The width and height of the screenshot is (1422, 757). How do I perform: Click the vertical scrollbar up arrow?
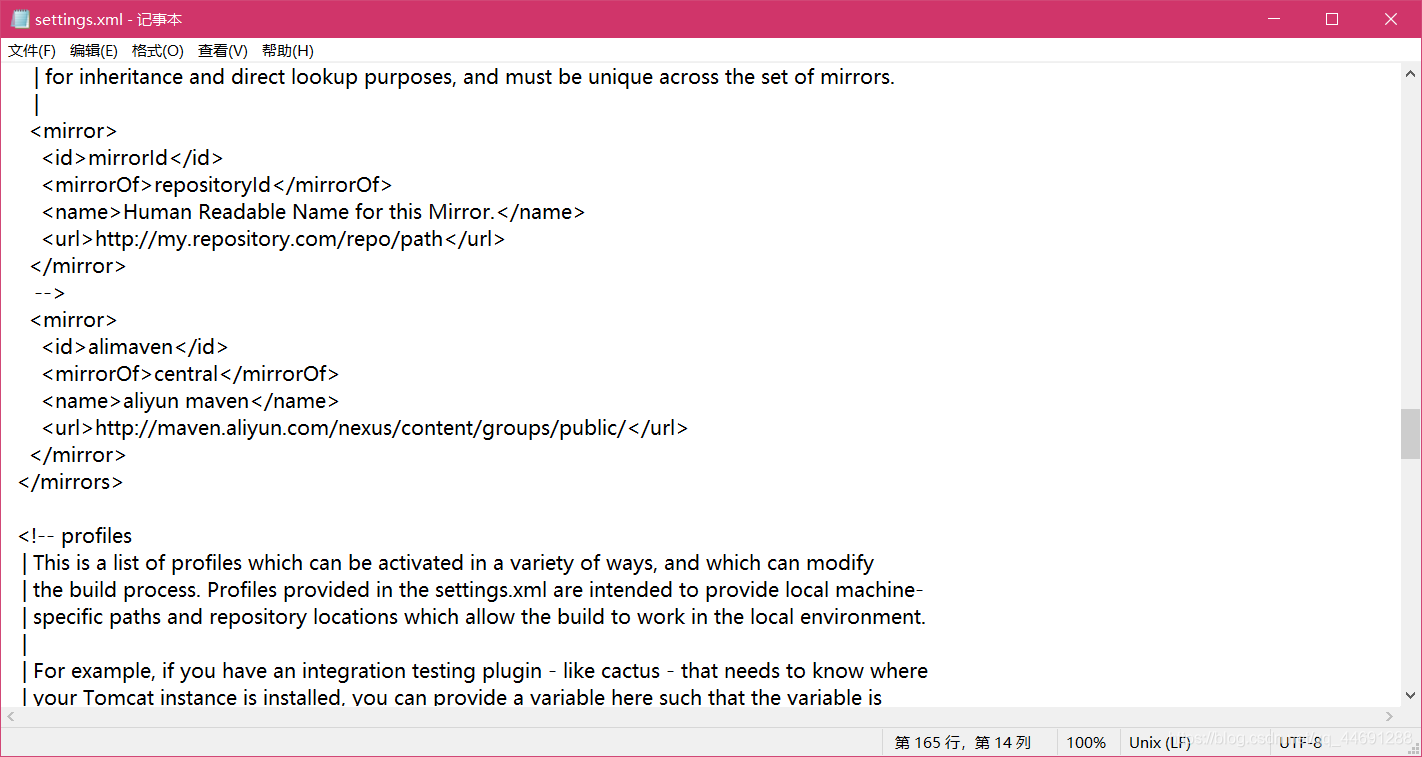1410,74
